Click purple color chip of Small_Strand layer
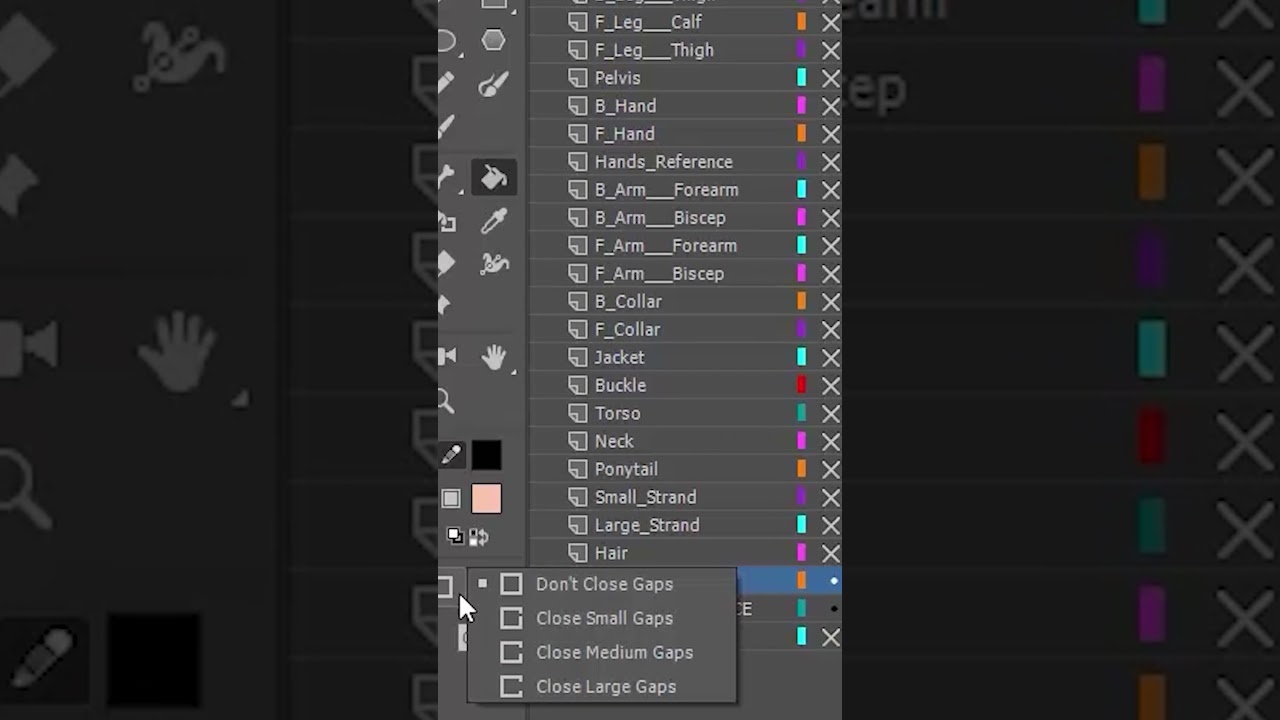The width and height of the screenshot is (1280, 720). (x=802, y=497)
